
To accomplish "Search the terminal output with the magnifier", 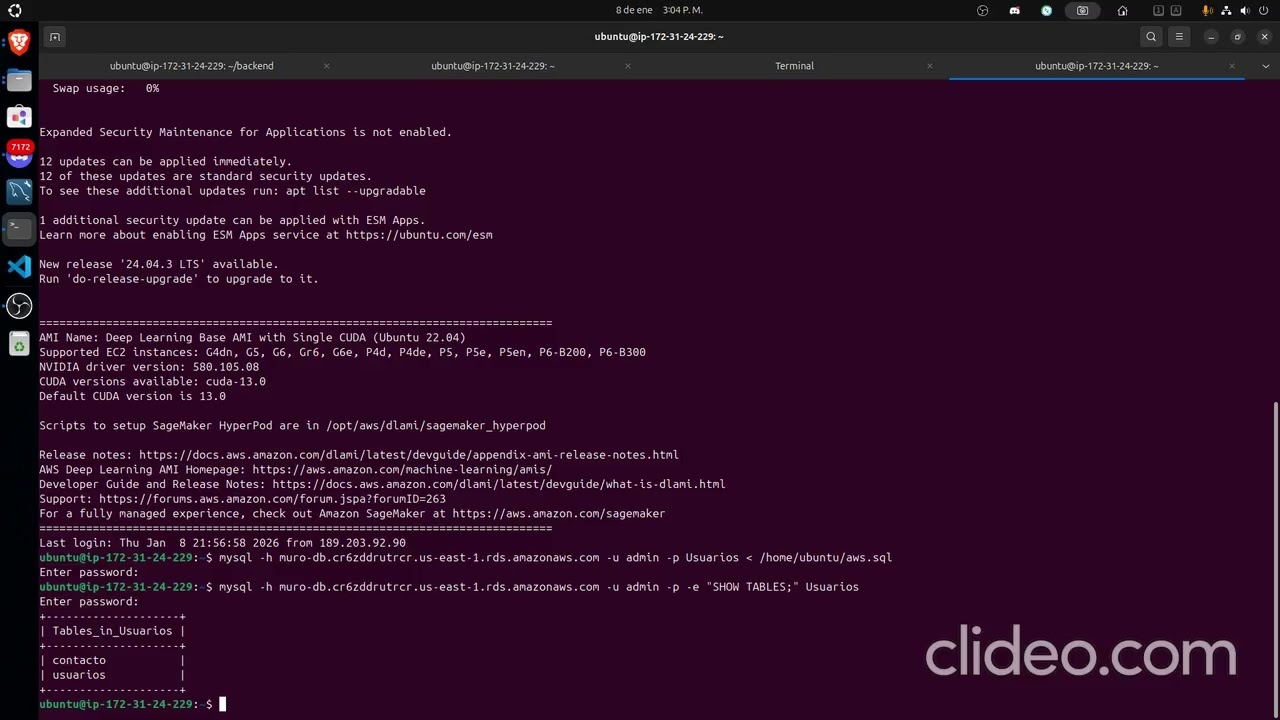I will 1151,37.
